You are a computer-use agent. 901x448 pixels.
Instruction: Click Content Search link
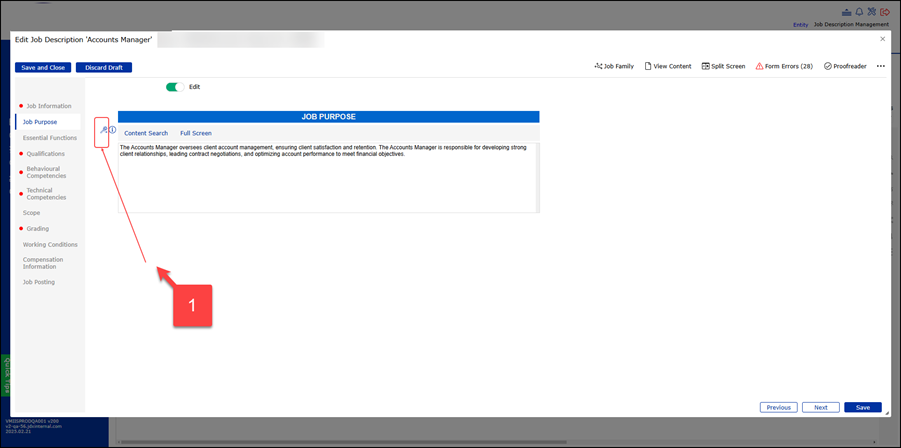click(x=146, y=133)
